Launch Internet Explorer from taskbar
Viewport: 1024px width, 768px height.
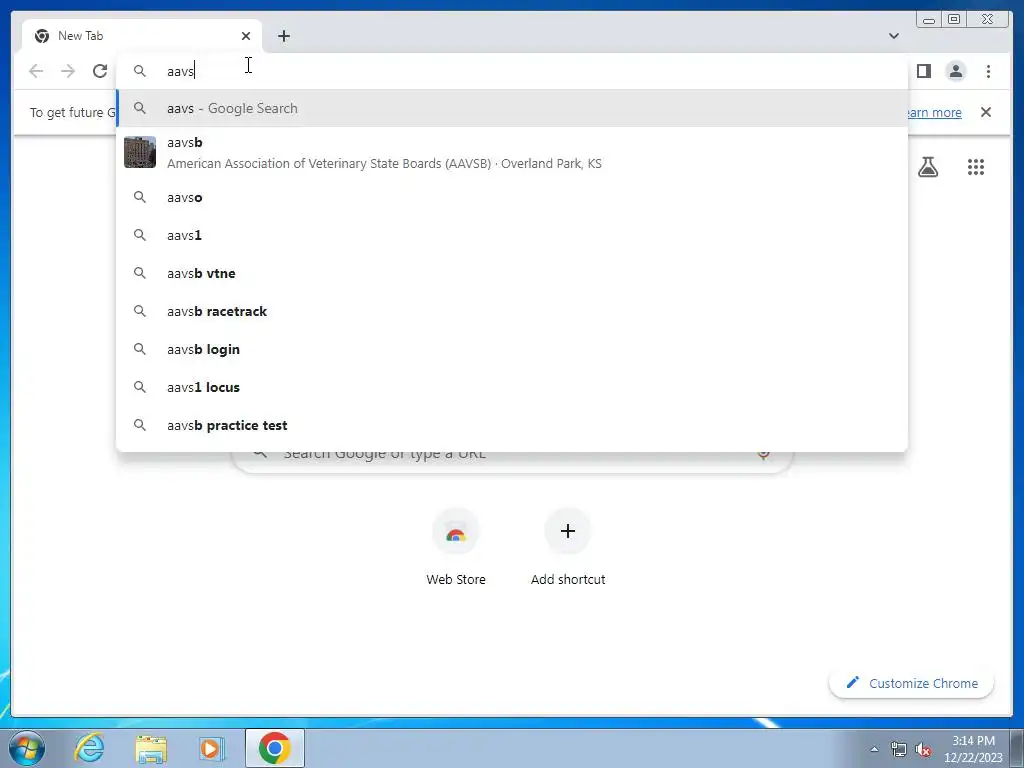[89, 748]
